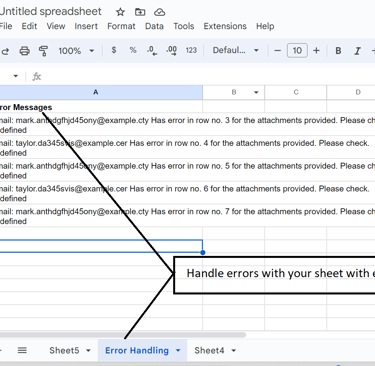Increase font size with plus button

(x=316, y=51)
